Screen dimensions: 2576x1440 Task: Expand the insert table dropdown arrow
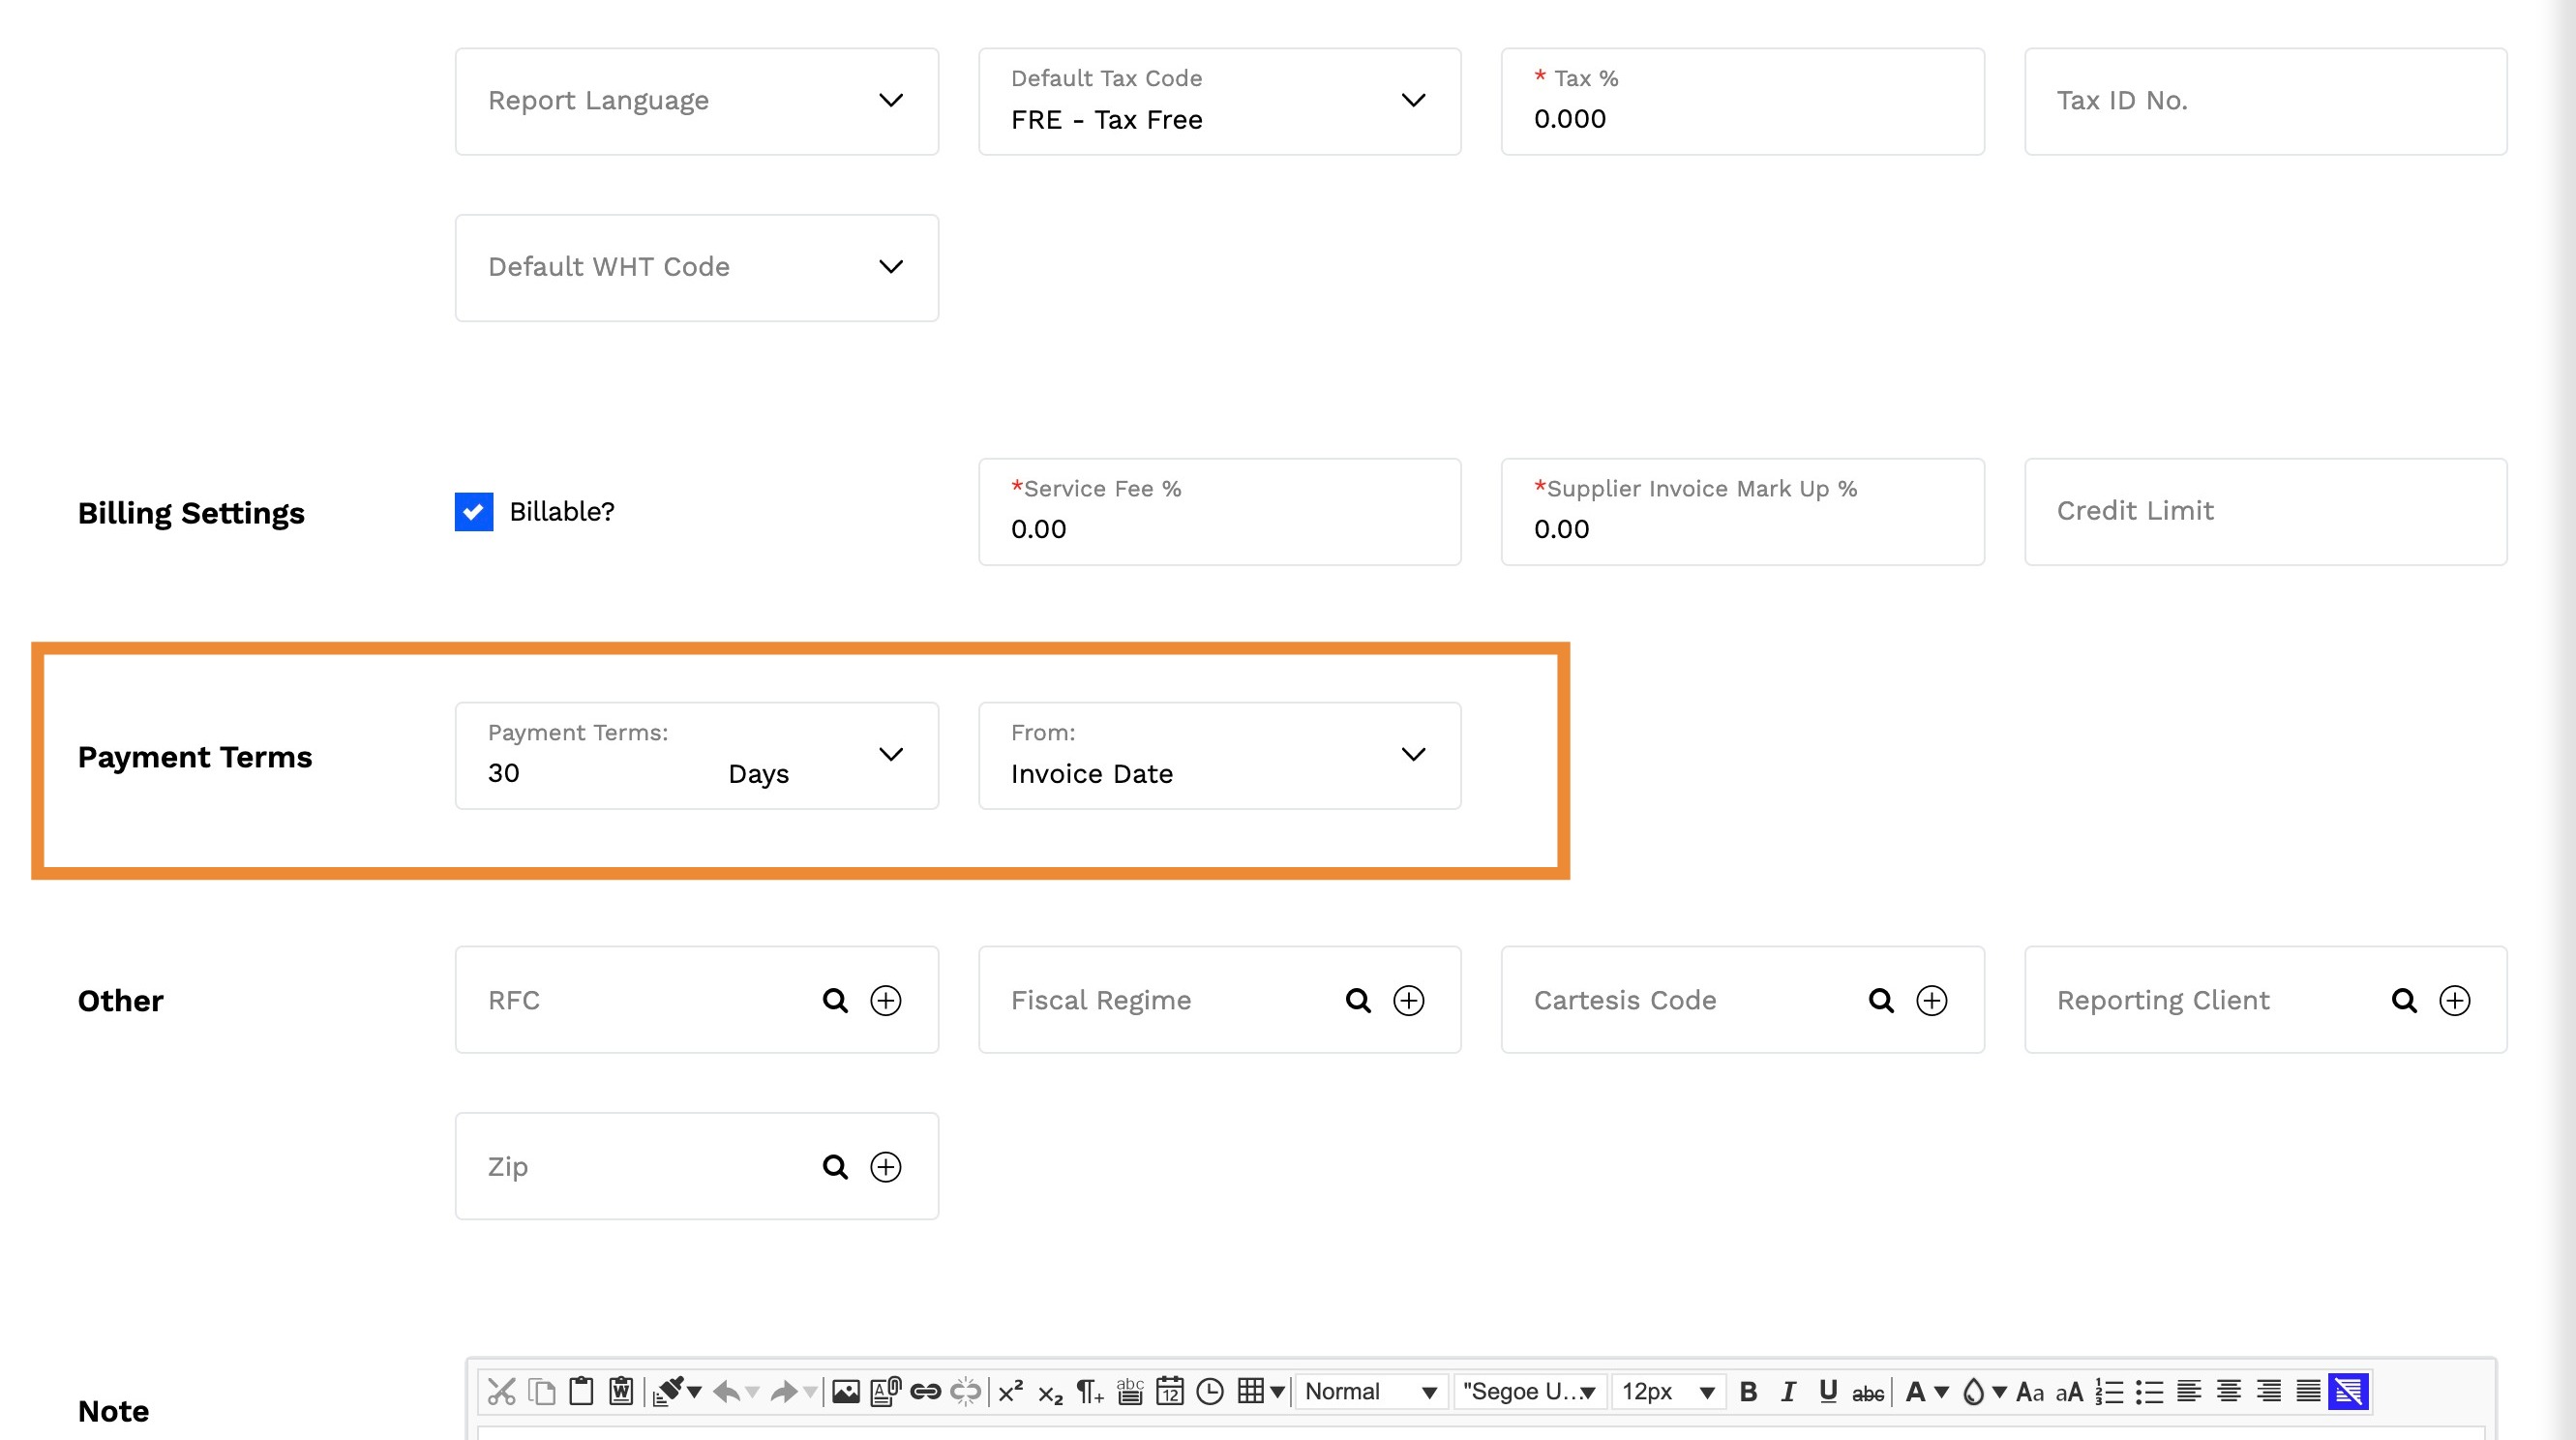pos(1278,1392)
